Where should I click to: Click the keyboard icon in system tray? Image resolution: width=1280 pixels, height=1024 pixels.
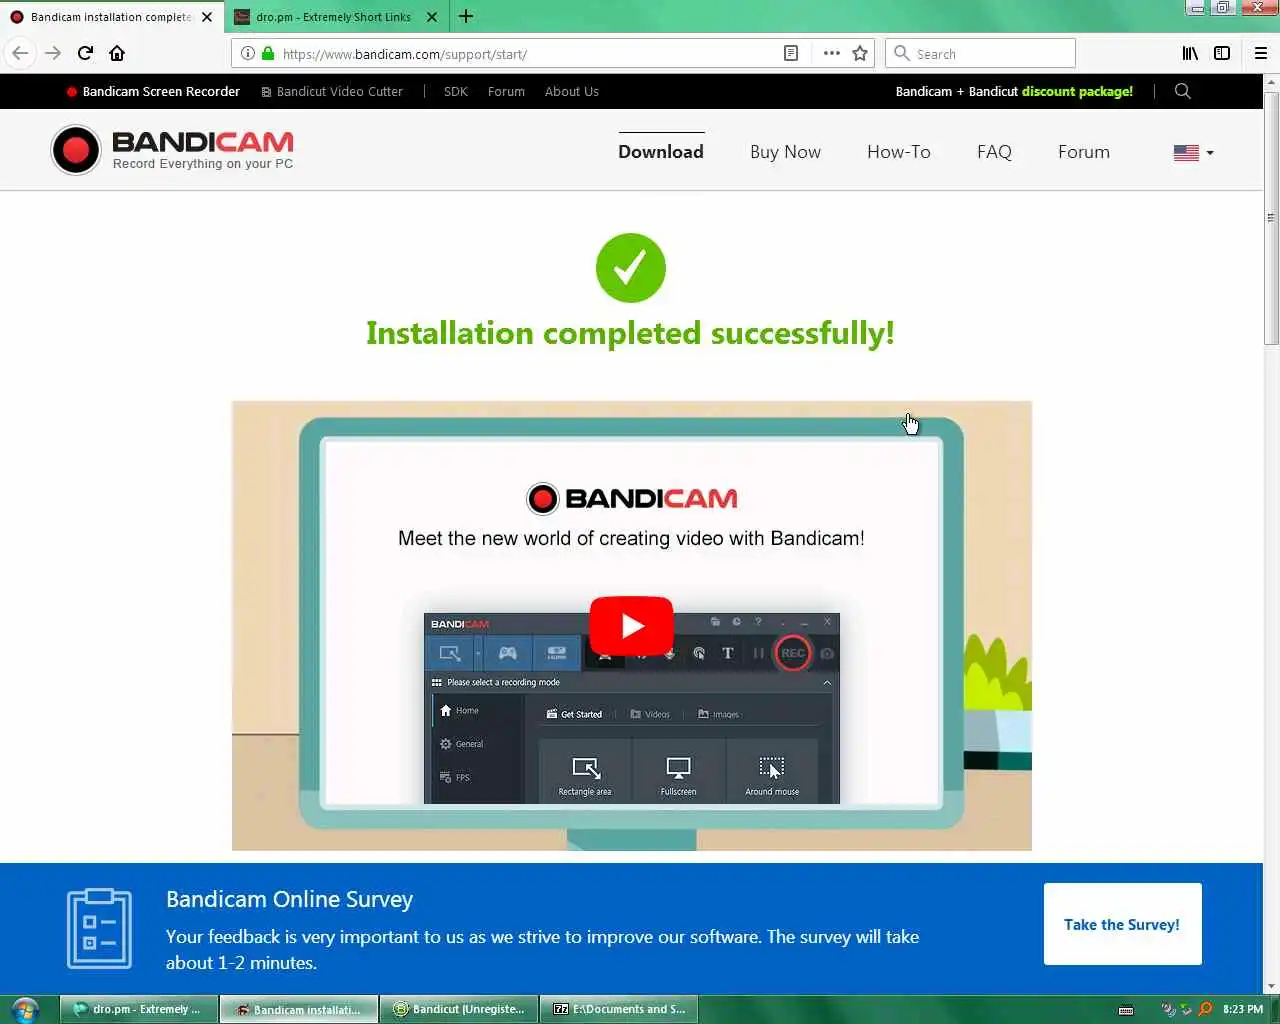click(1126, 1010)
